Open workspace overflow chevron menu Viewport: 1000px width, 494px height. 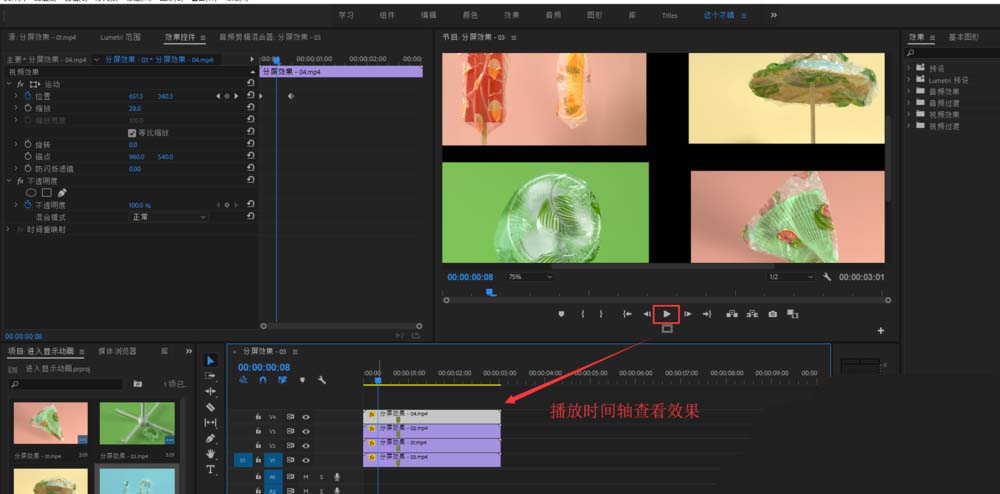click(x=774, y=15)
